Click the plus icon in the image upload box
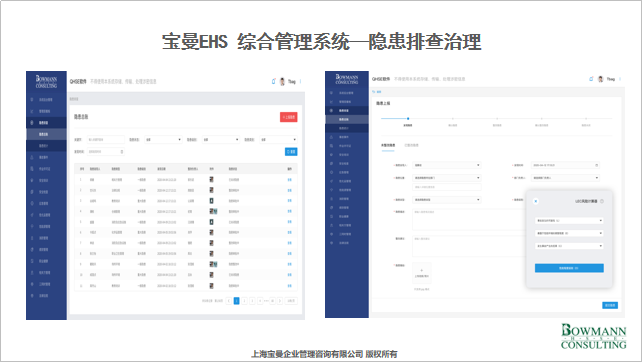643x362 pixels. [422, 271]
